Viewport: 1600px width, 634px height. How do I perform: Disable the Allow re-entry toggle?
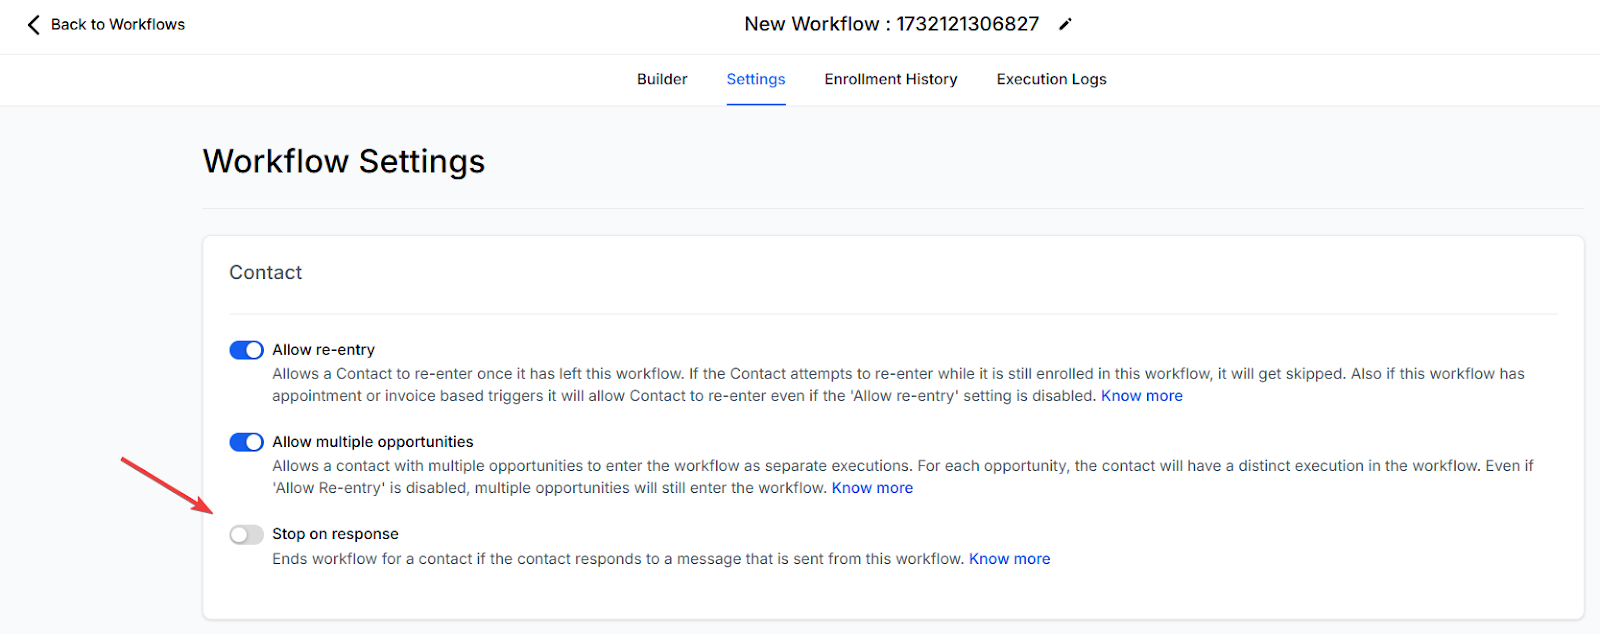246,350
